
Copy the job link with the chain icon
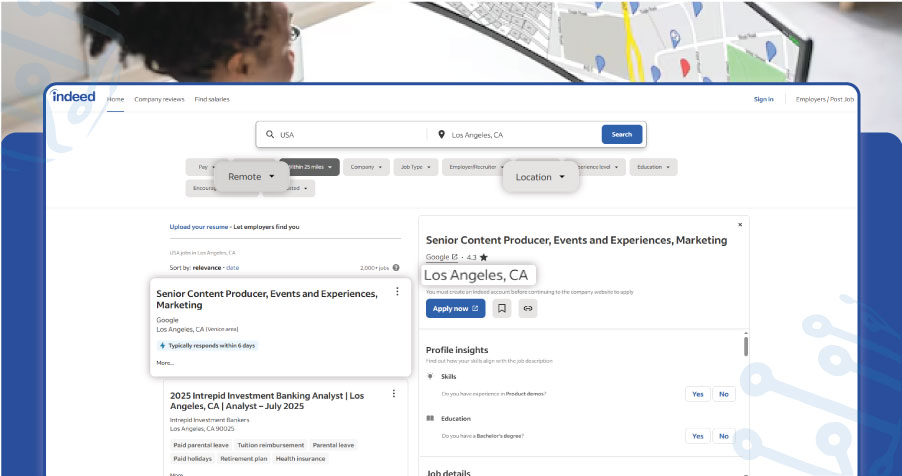tap(528, 309)
